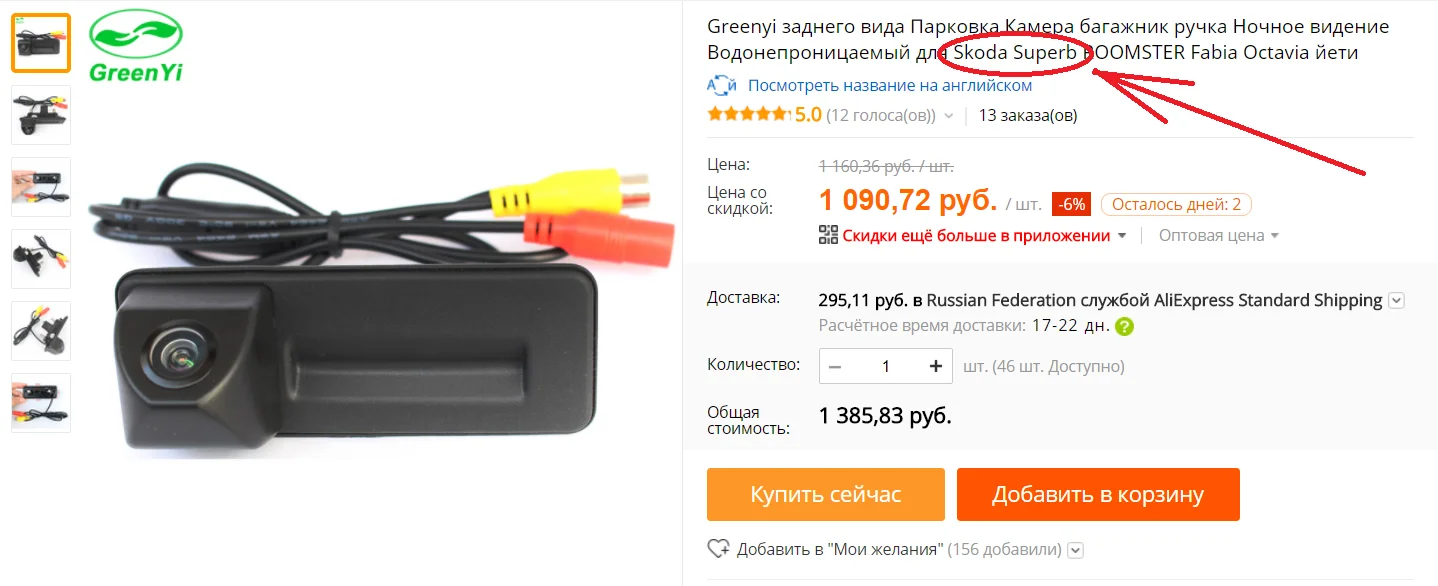The image size is (1438, 586).
Task: Select the first product thumbnail
Action: pos(41,43)
